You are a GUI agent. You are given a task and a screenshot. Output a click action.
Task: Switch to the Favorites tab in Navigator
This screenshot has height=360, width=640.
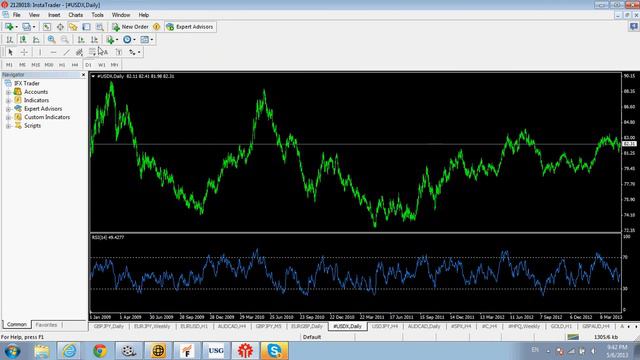(x=46, y=325)
